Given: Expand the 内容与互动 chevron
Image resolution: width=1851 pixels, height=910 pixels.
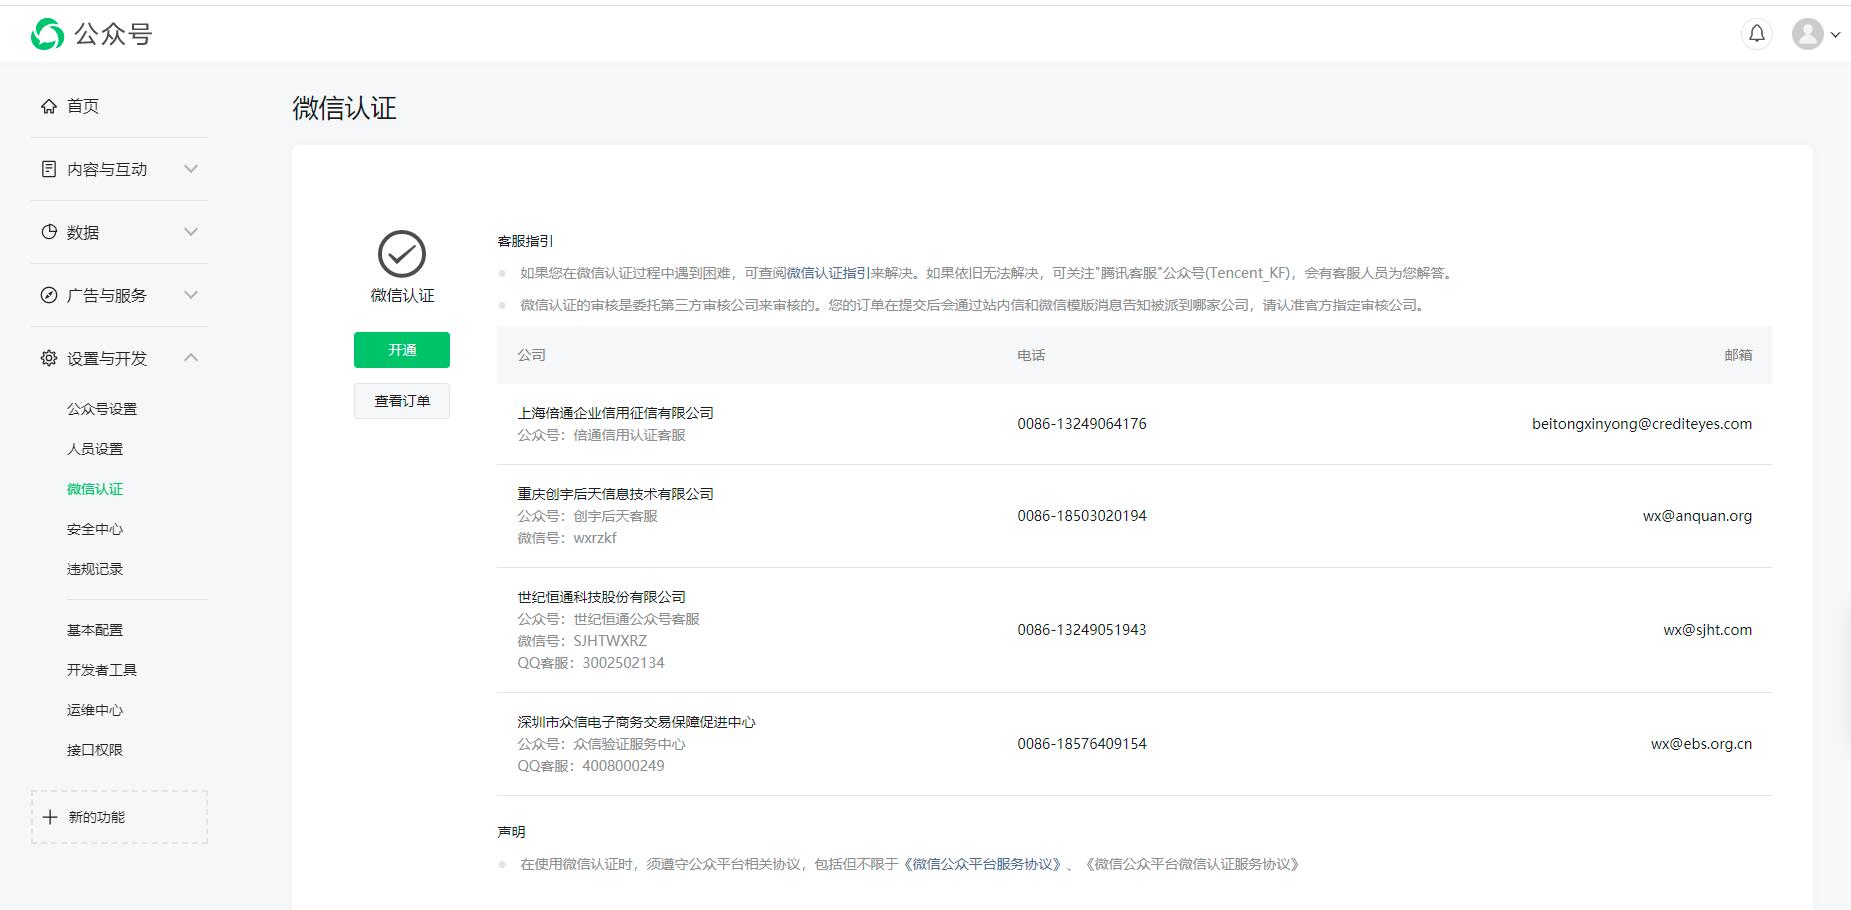Looking at the screenshot, I should click(x=191, y=169).
